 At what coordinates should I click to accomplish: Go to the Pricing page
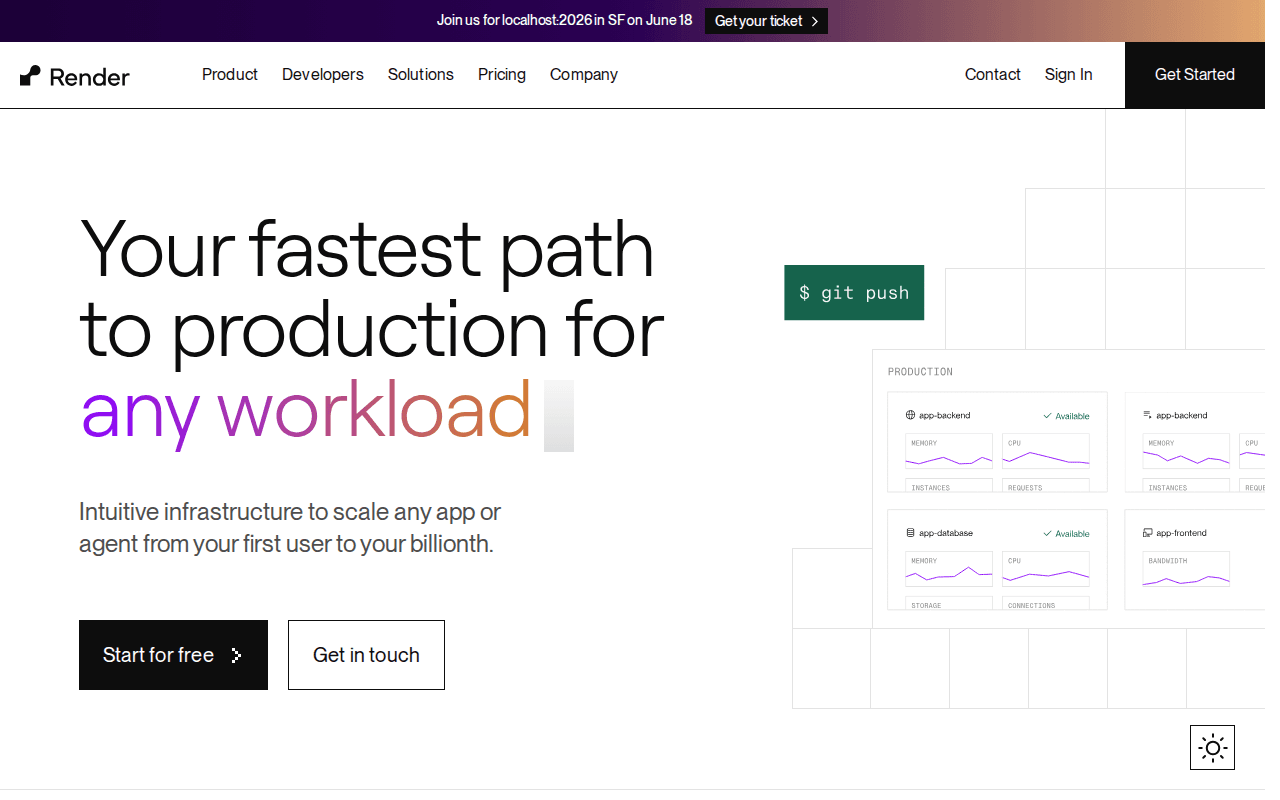coord(502,75)
